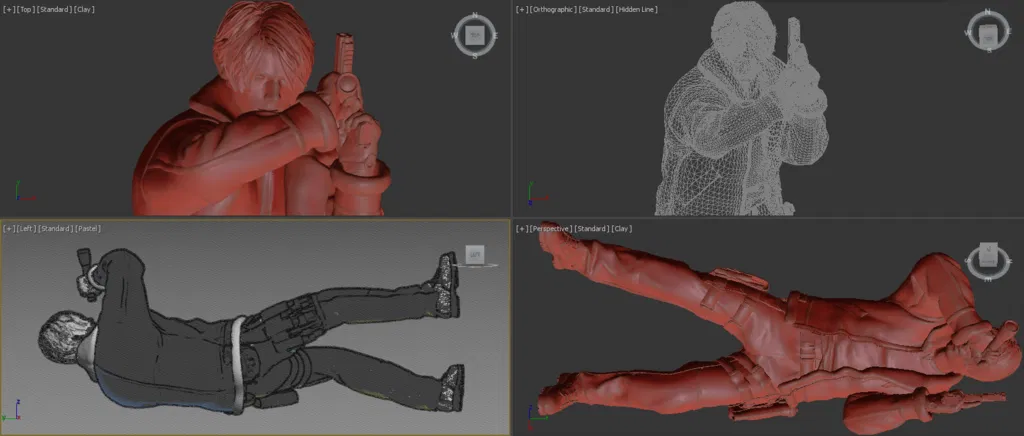
Task: Open the [+] menu of the Orthographic viewport
Action: point(520,10)
